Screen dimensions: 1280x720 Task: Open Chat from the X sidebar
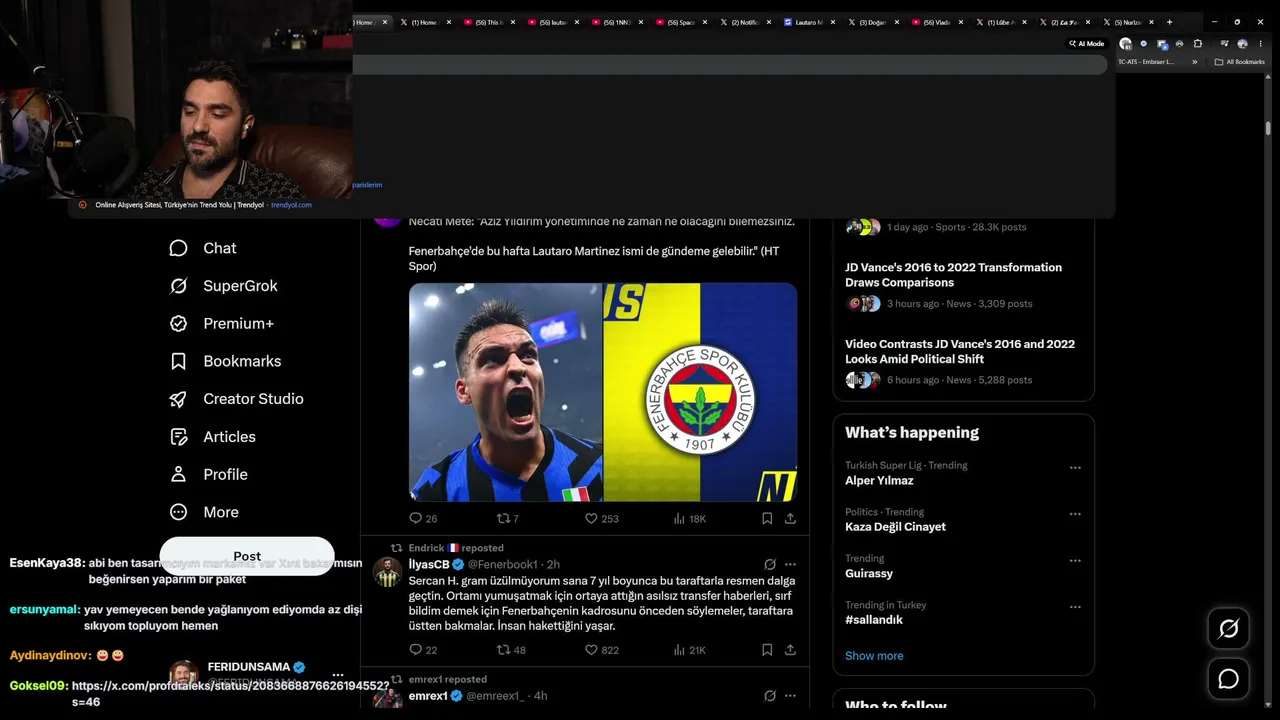pyautogui.click(x=203, y=248)
